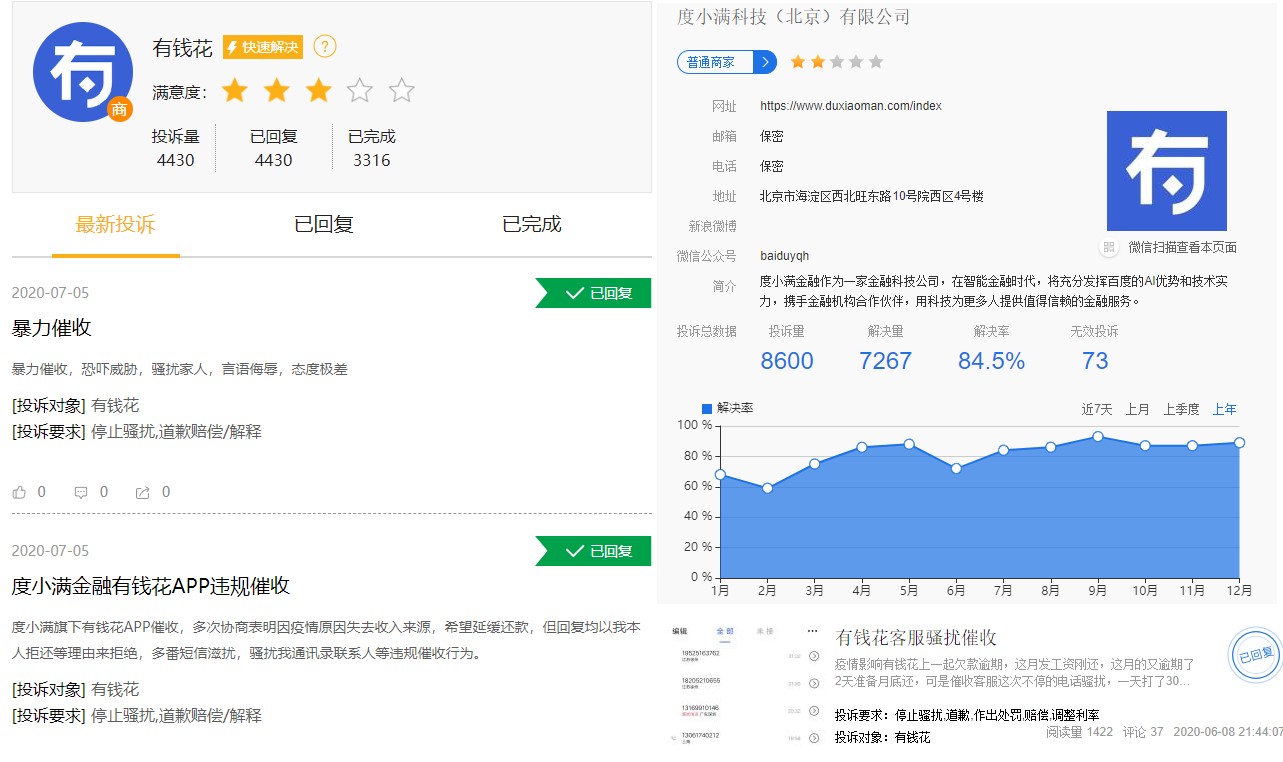This screenshot has height=762, width=1283.
Task: Switch to the 已回复 tab
Action: [324, 224]
